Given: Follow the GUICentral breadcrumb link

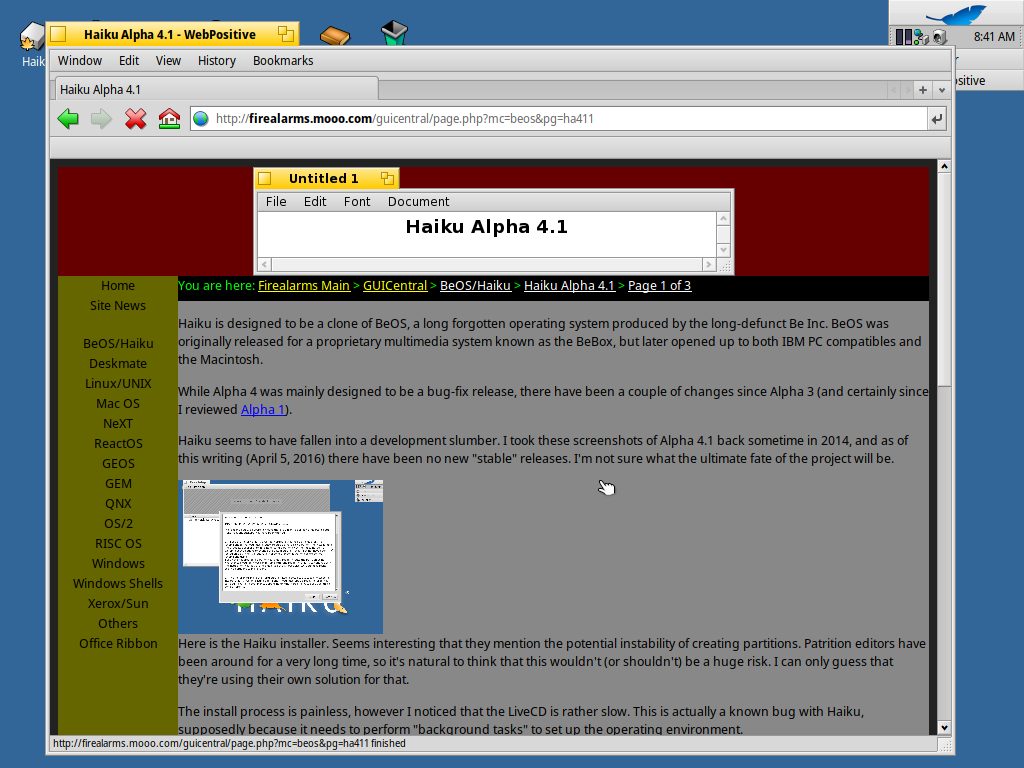Looking at the screenshot, I should pos(395,285).
